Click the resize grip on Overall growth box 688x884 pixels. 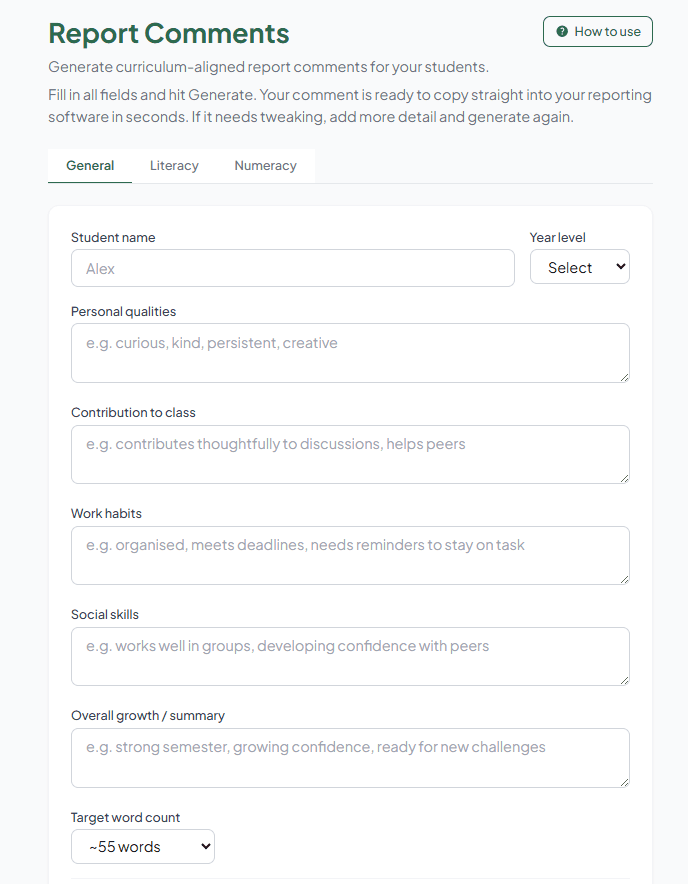pos(625,780)
